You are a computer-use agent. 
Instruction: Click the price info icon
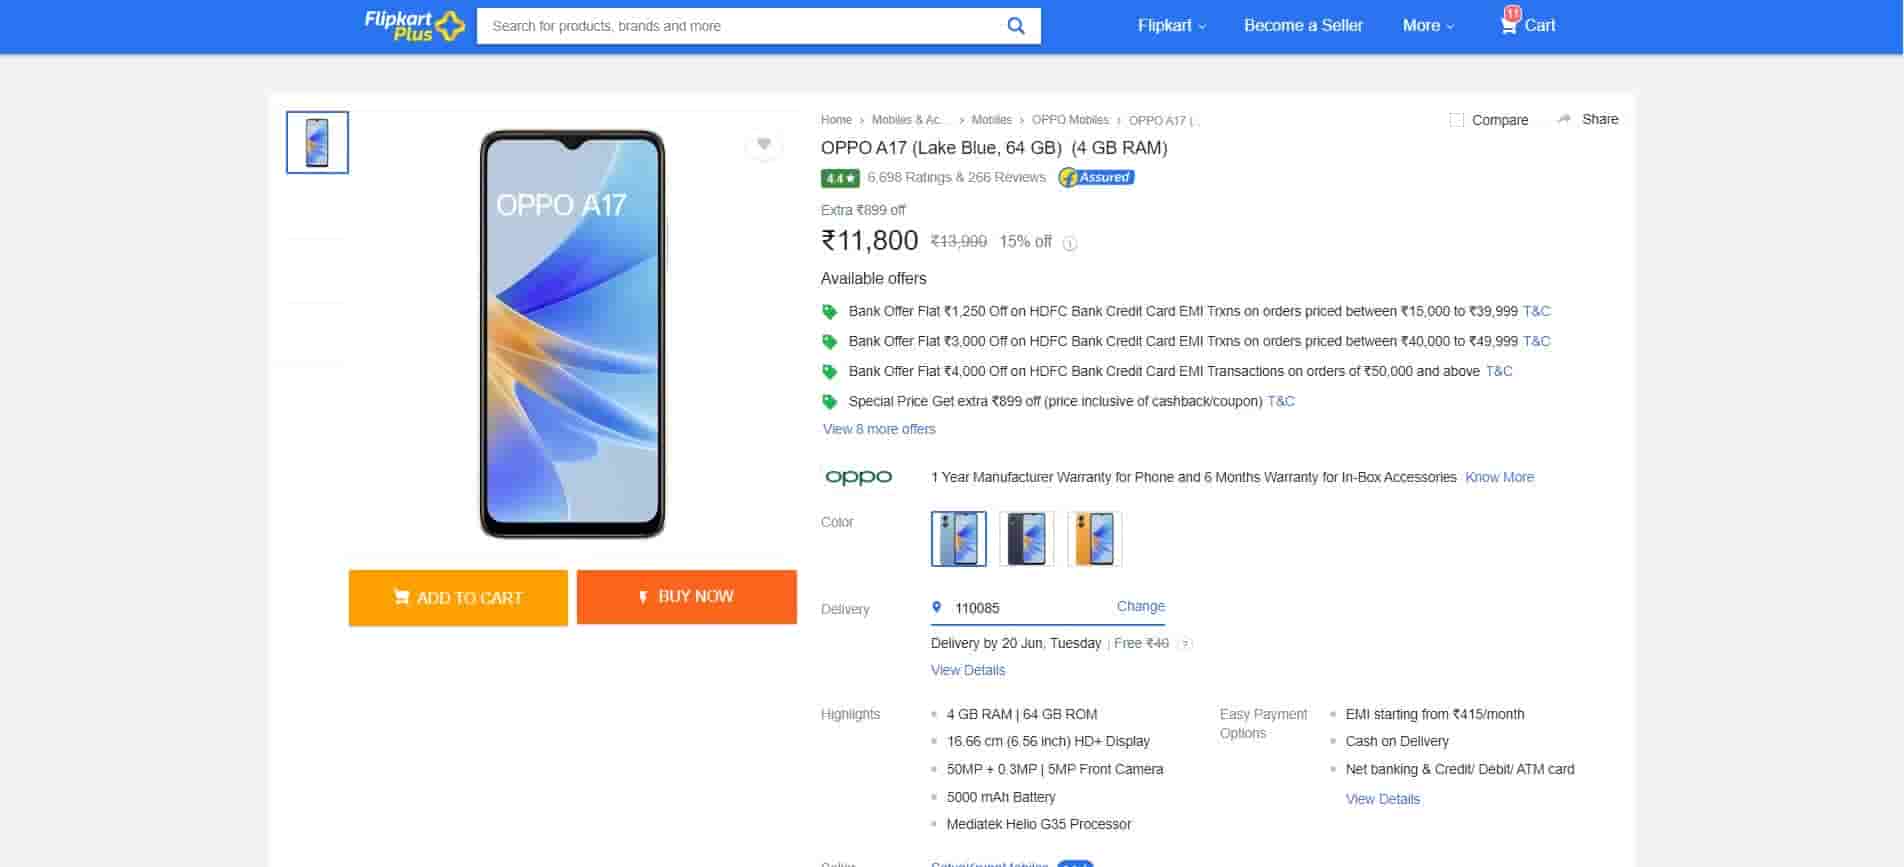tap(1070, 243)
